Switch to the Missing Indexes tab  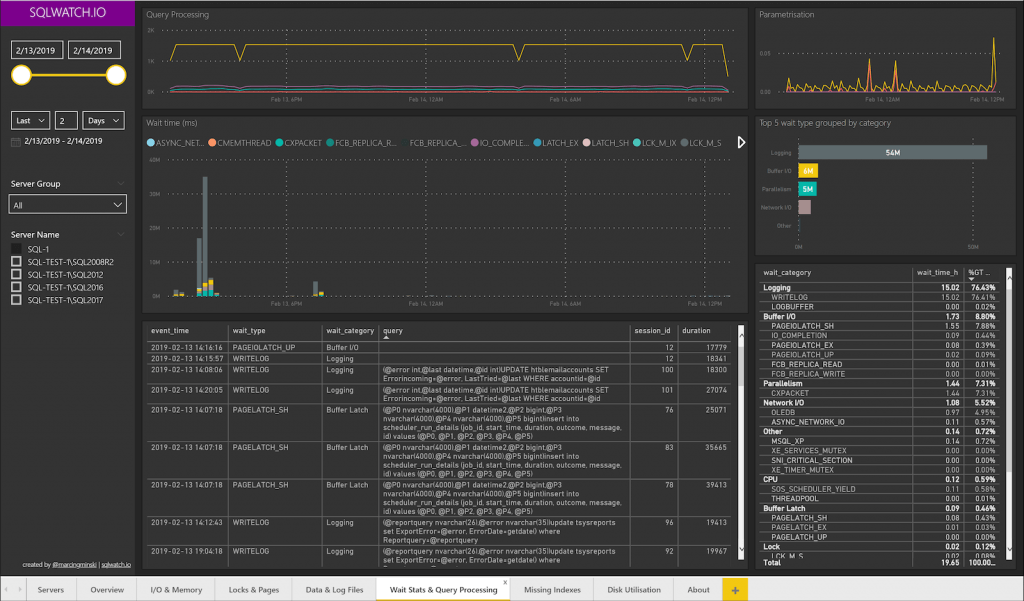[552, 589]
